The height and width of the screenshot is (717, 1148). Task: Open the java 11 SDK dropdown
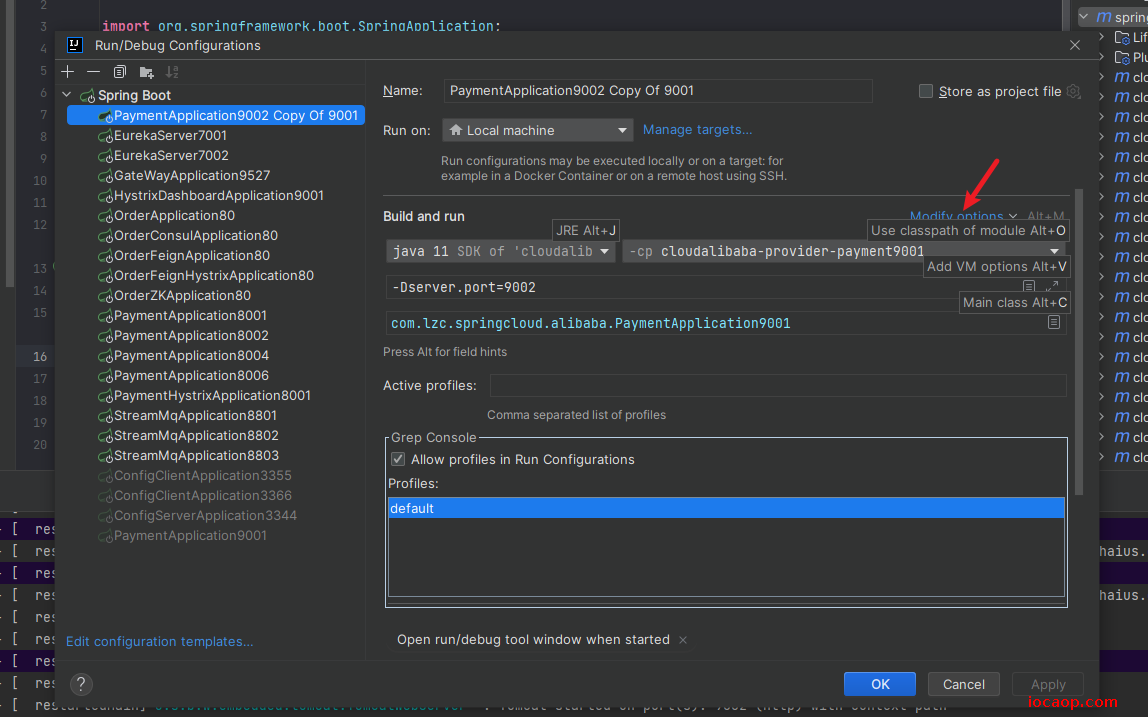500,251
